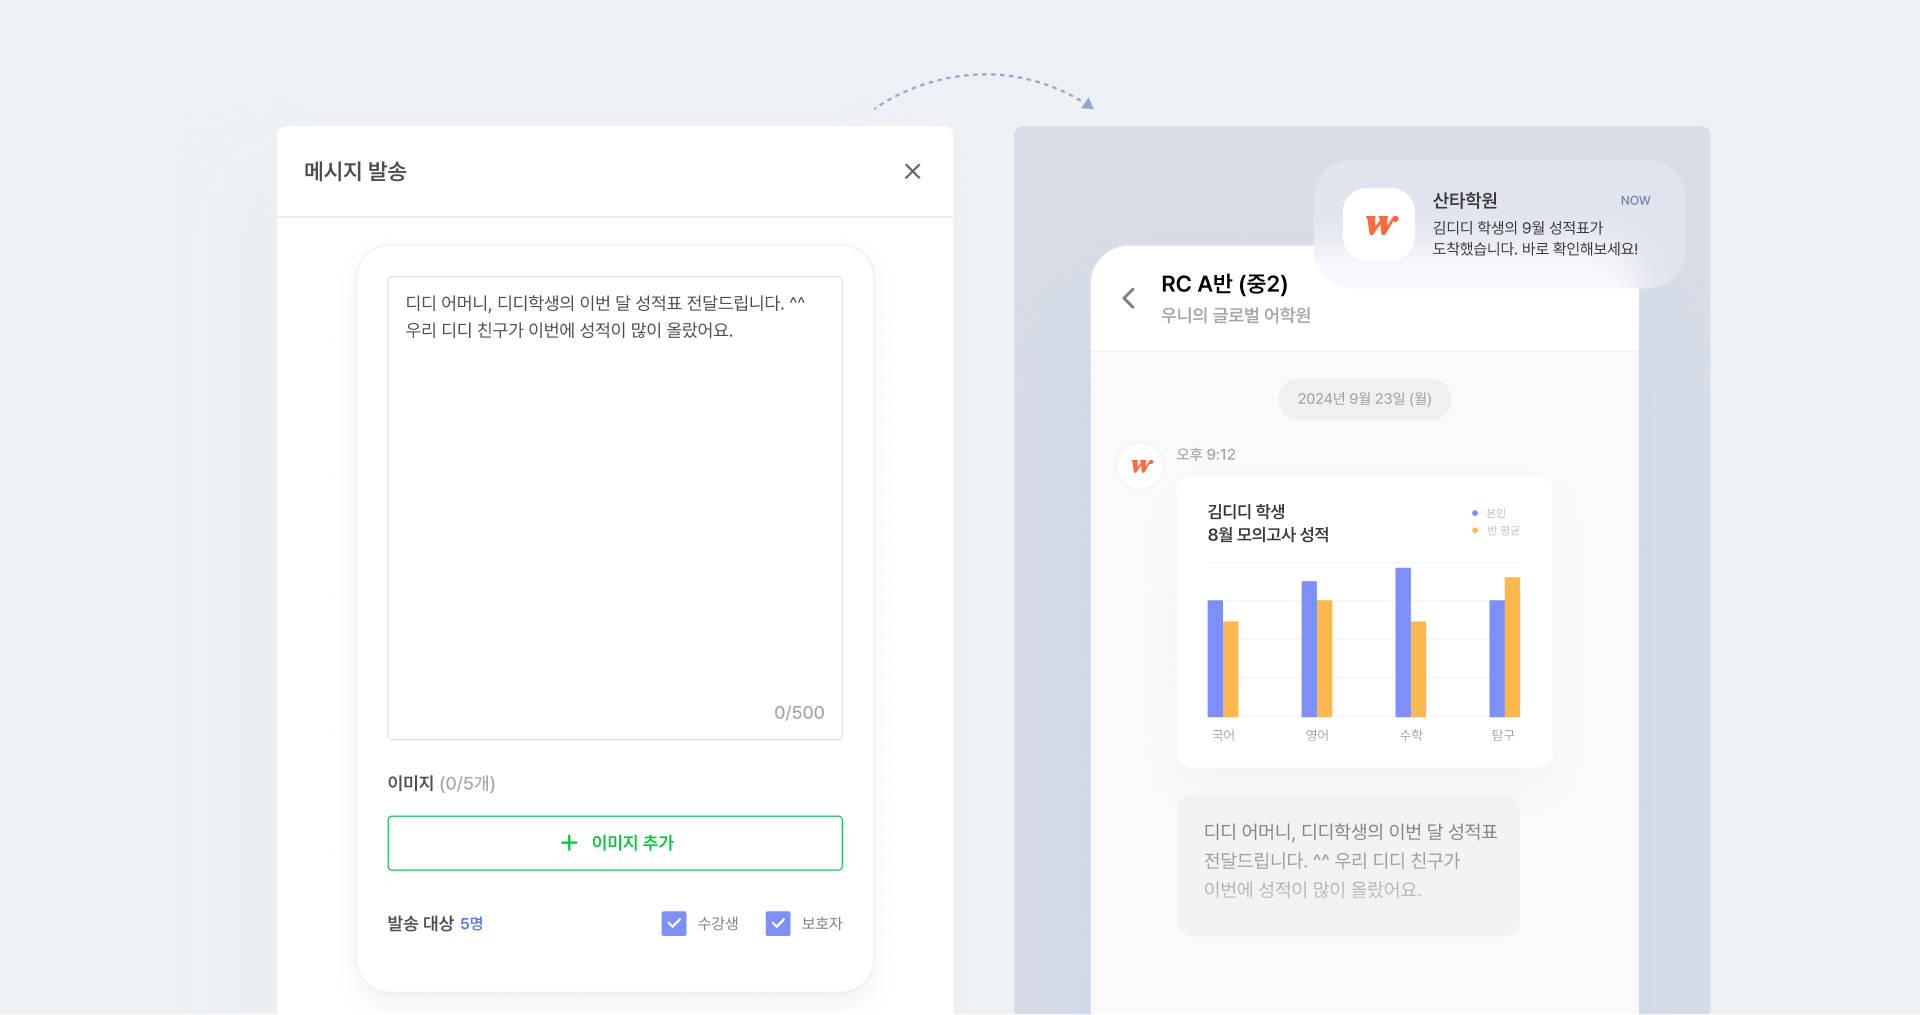Click the plus icon in 이미지 추가
This screenshot has width=1920, height=1015.
tap(569, 843)
